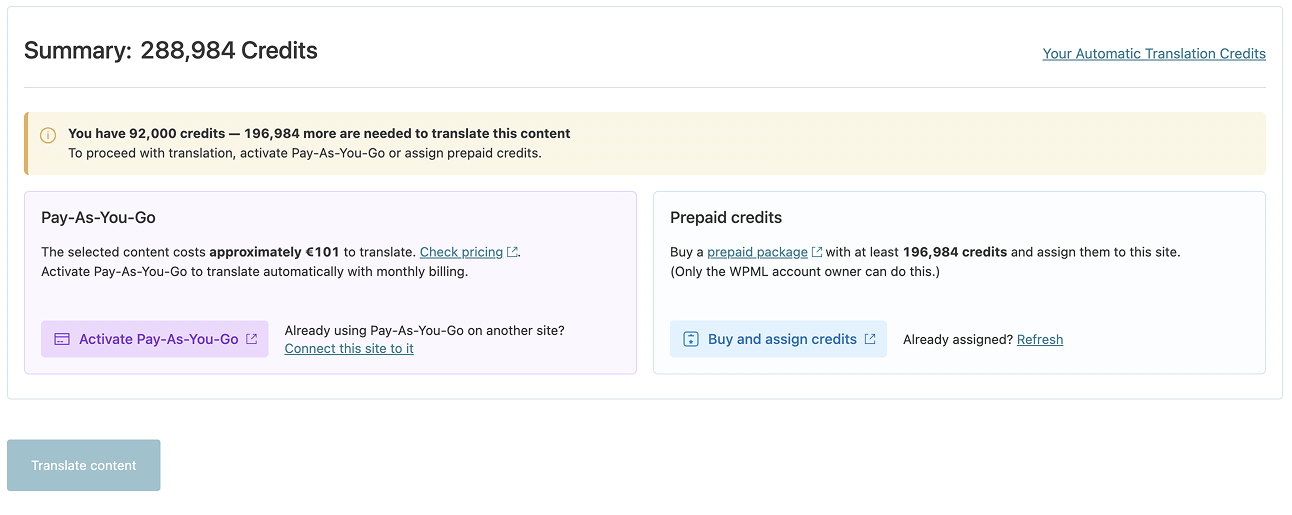Viewport: 1292px width, 515px height.
Task: Select the Pay-As-You-Go card title
Action: pos(98,217)
